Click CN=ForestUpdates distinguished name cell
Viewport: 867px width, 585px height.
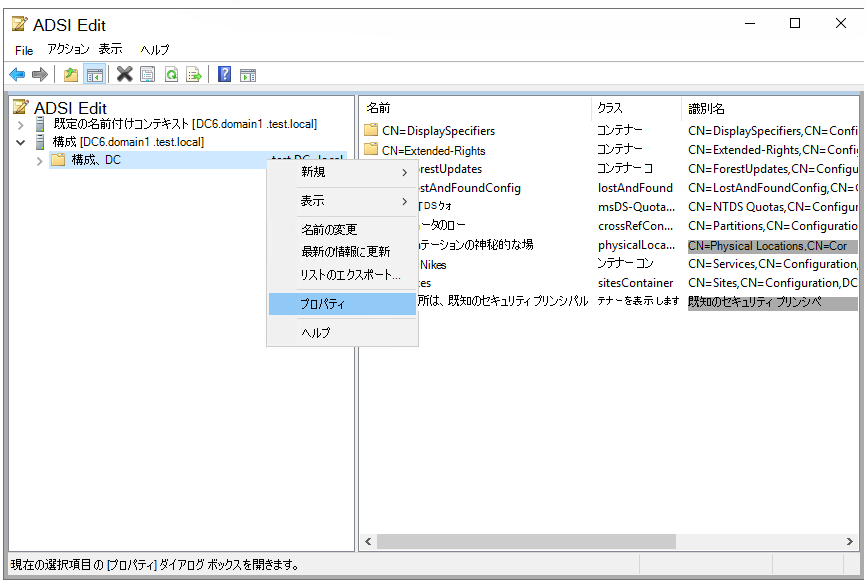772,169
